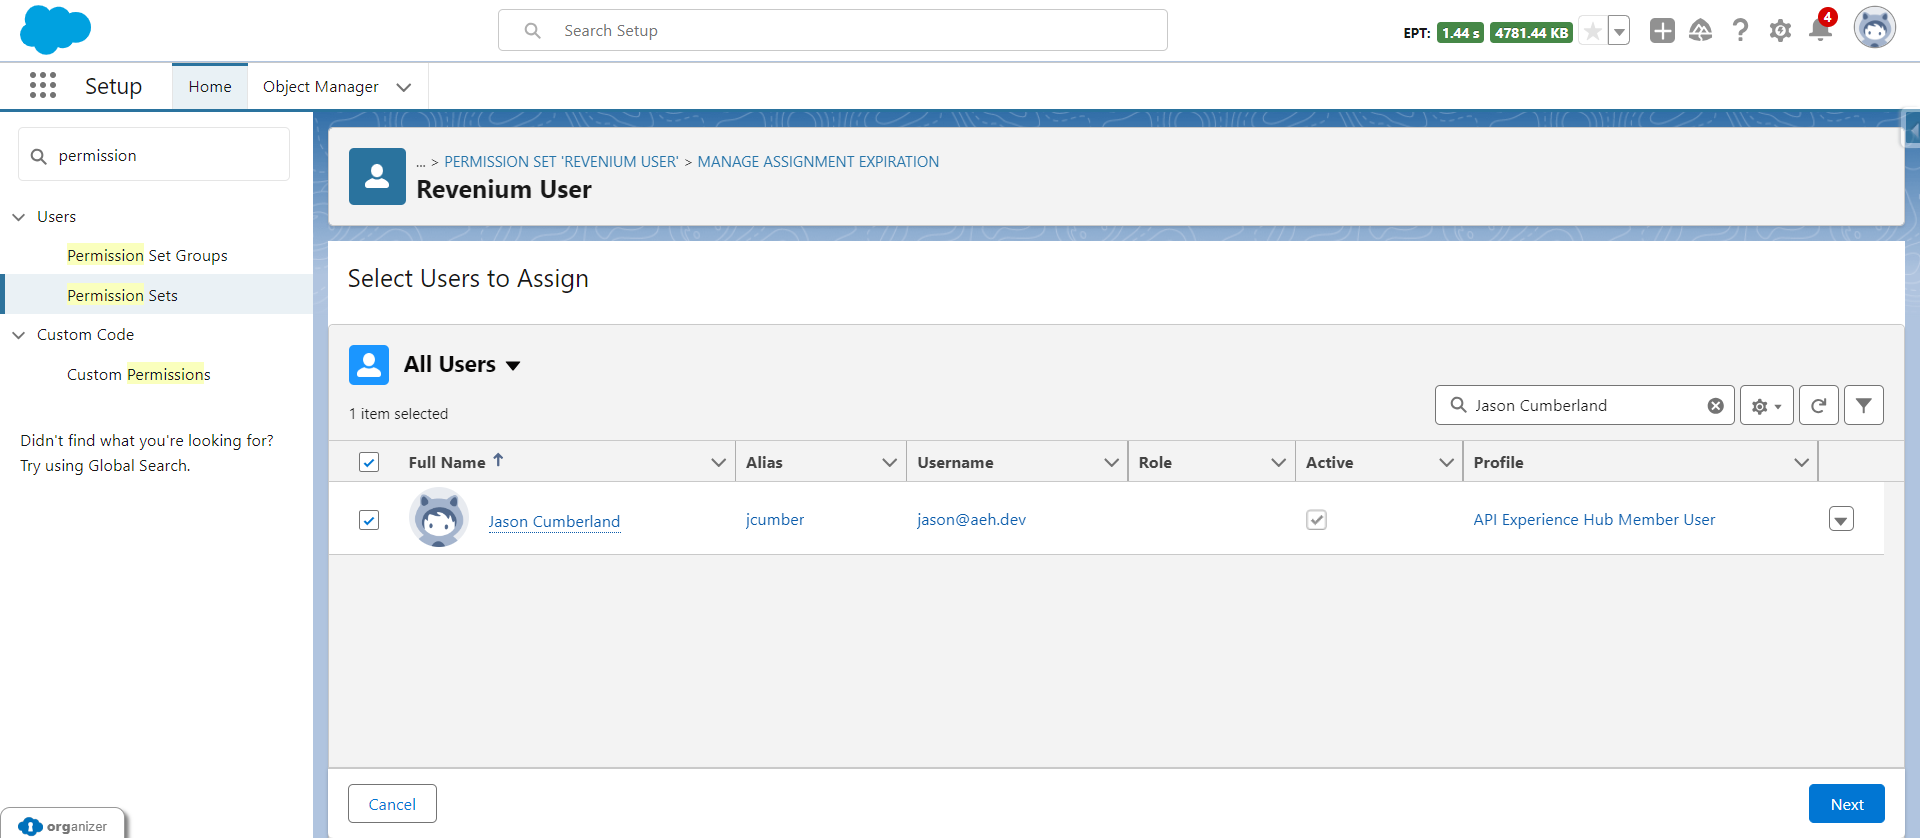Click the Help question mark icon
Screen dimensions: 1920x838
click(x=1740, y=31)
